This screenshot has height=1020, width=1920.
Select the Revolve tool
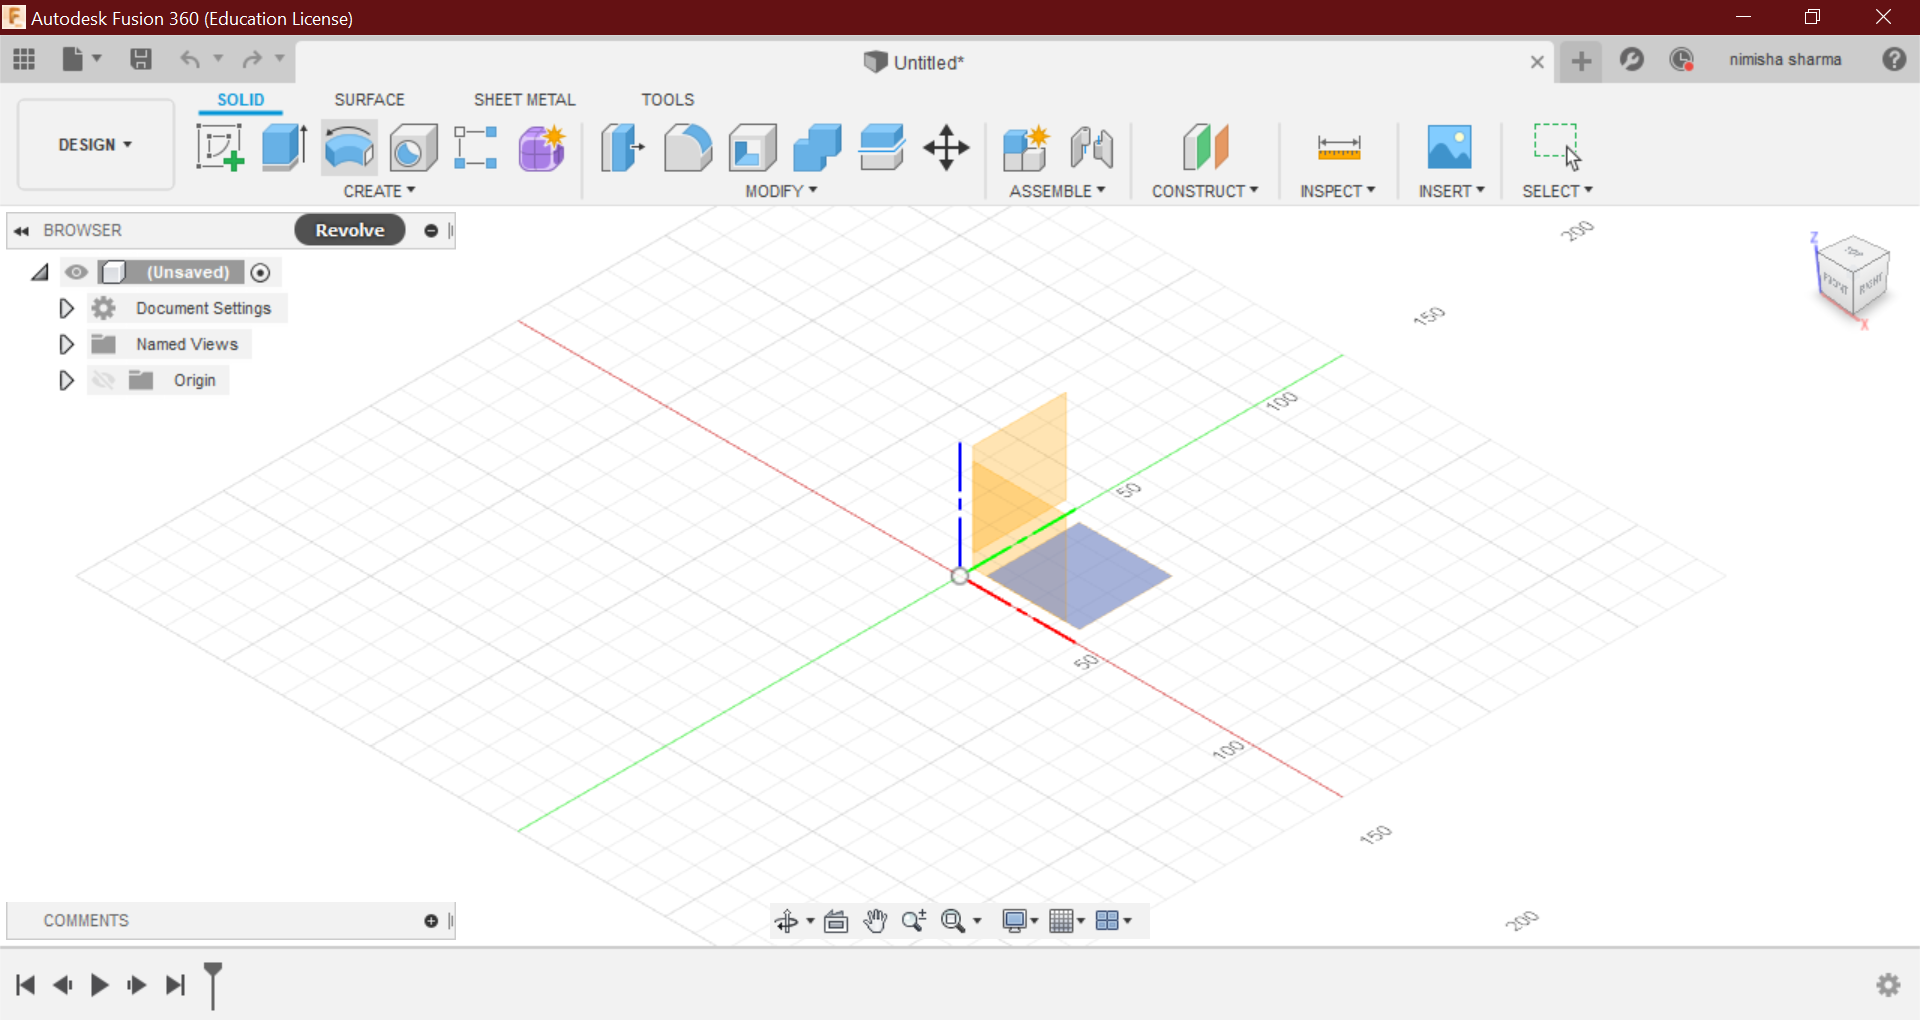pyautogui.click(x=349, y=147)
